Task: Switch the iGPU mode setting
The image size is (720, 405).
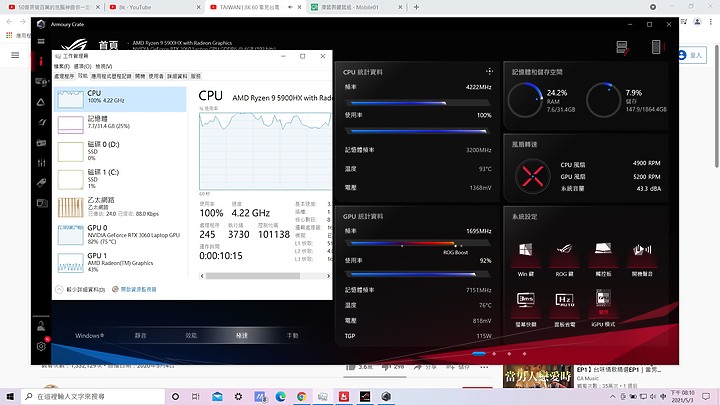Action: pyautogui.click(x=603, y=299)
